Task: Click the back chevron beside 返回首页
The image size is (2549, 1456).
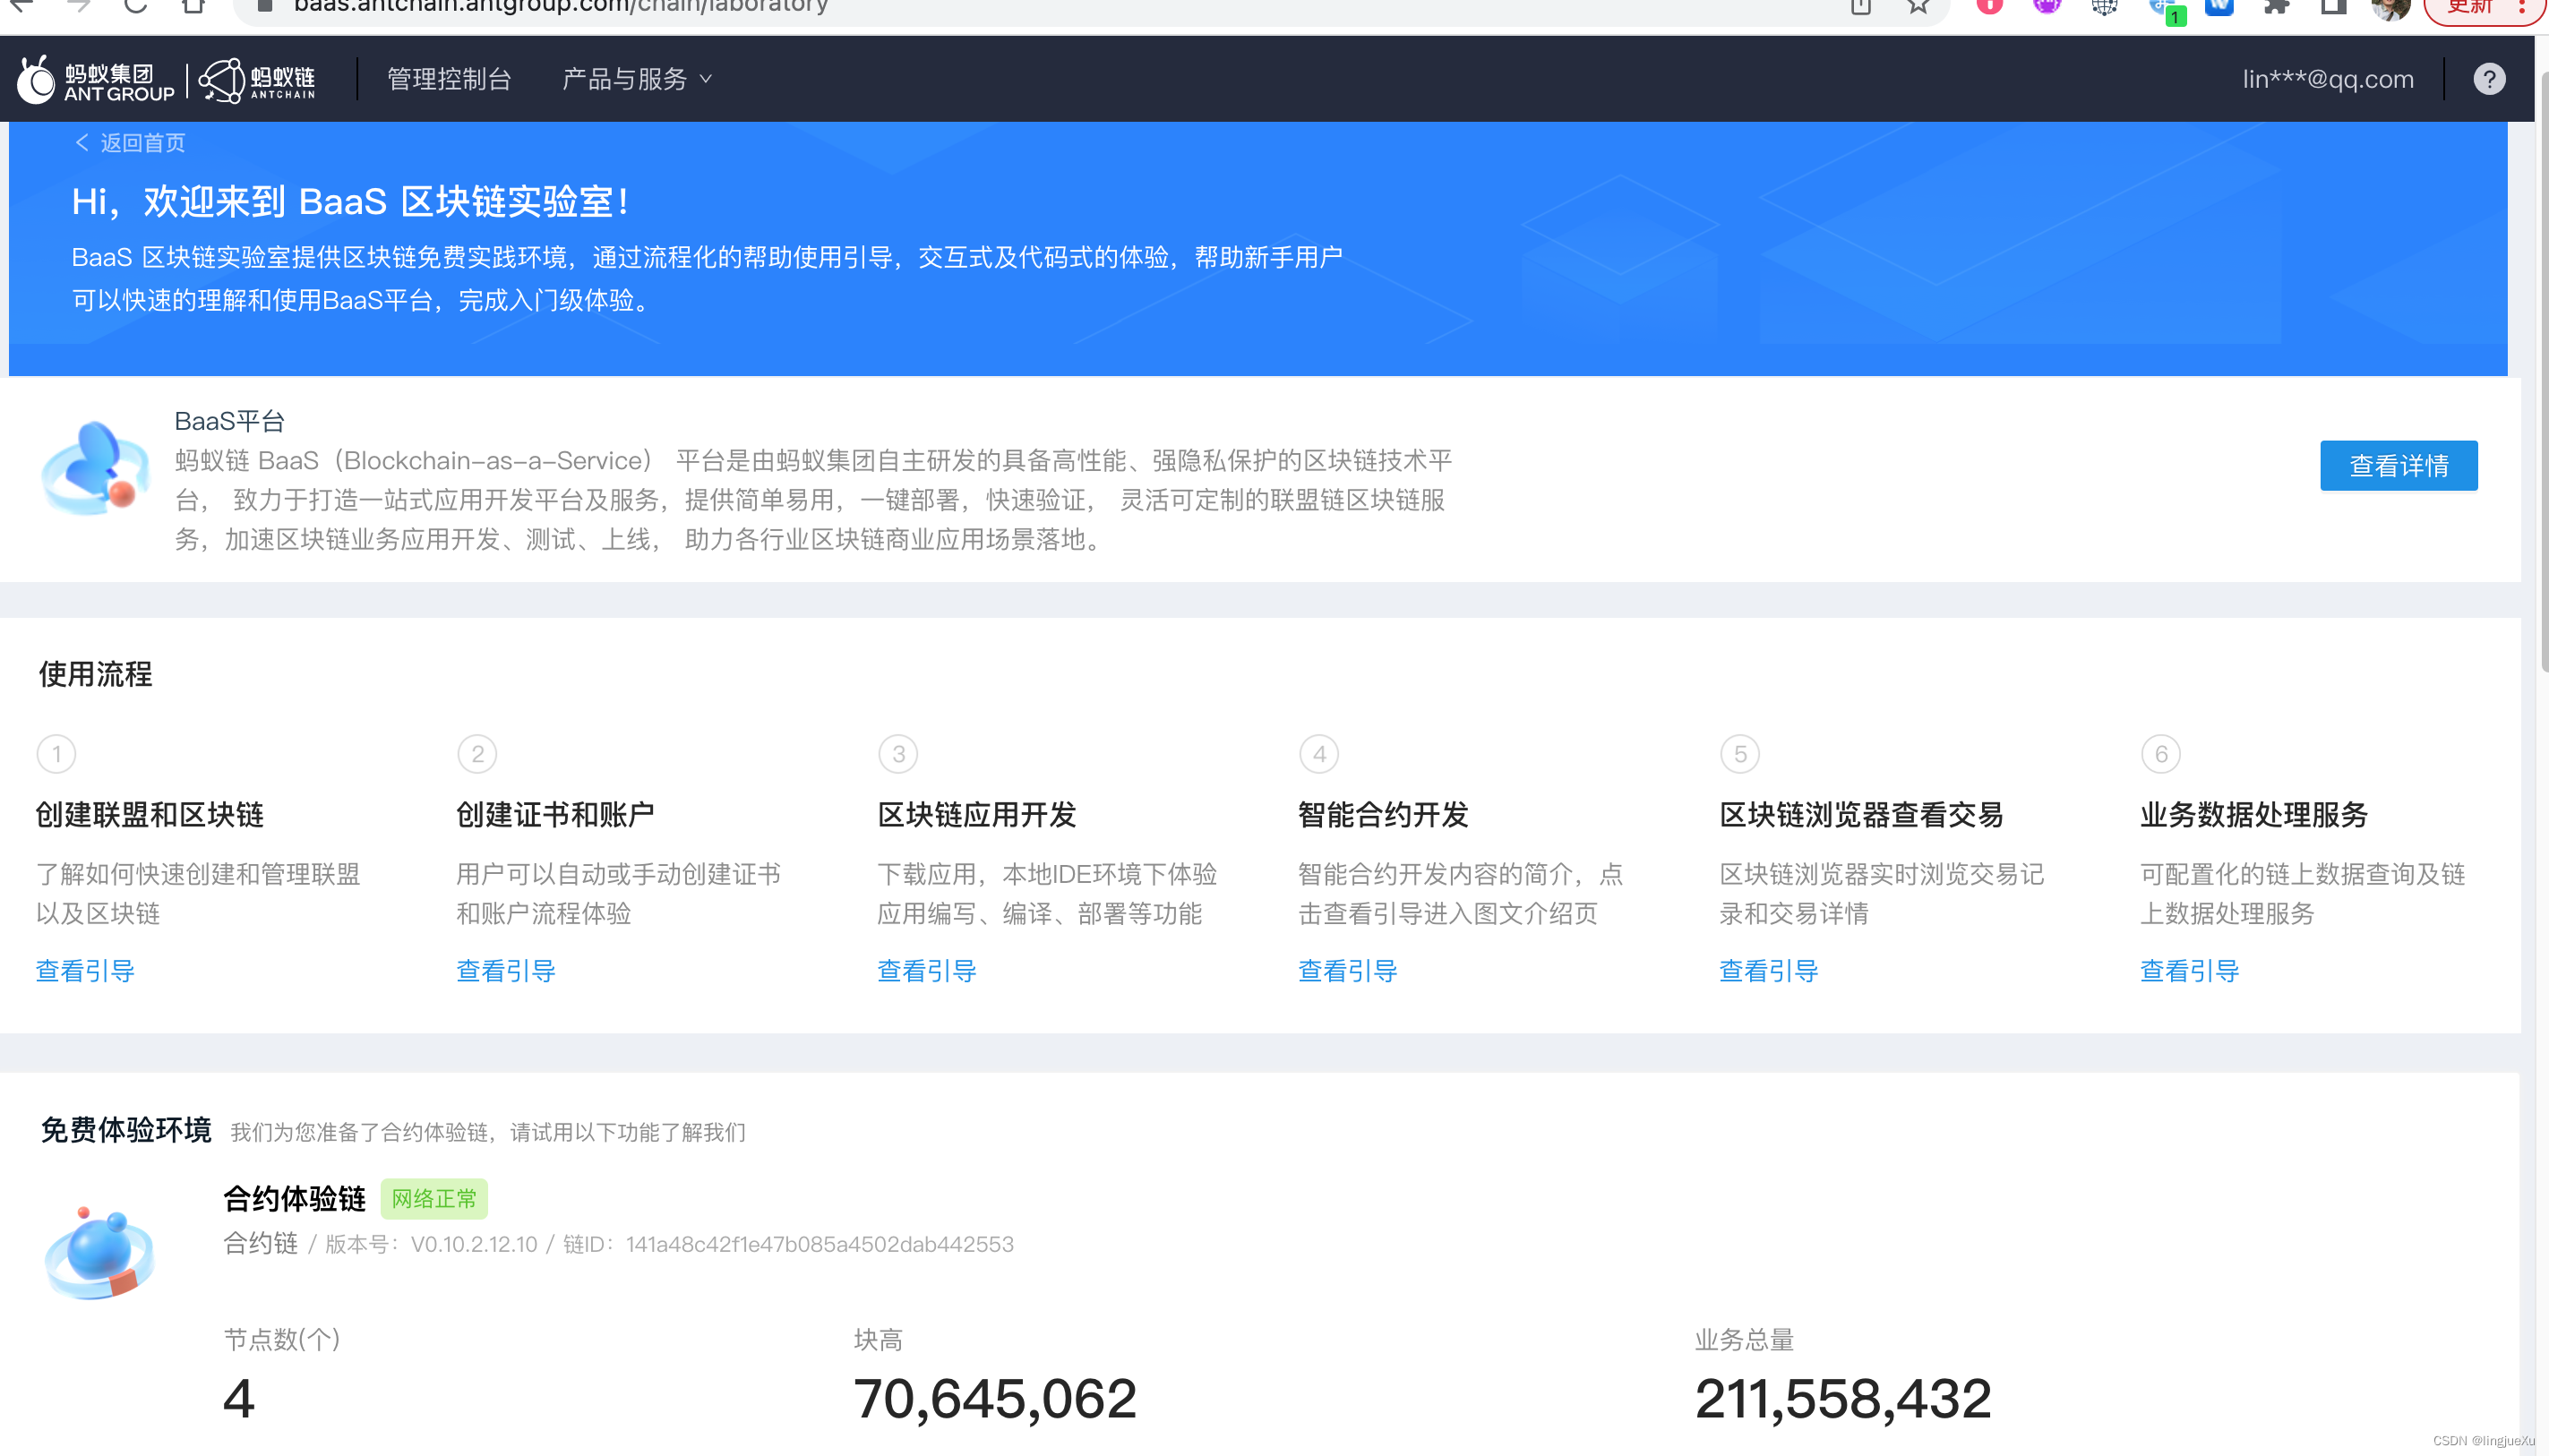Action: point(82,143)
